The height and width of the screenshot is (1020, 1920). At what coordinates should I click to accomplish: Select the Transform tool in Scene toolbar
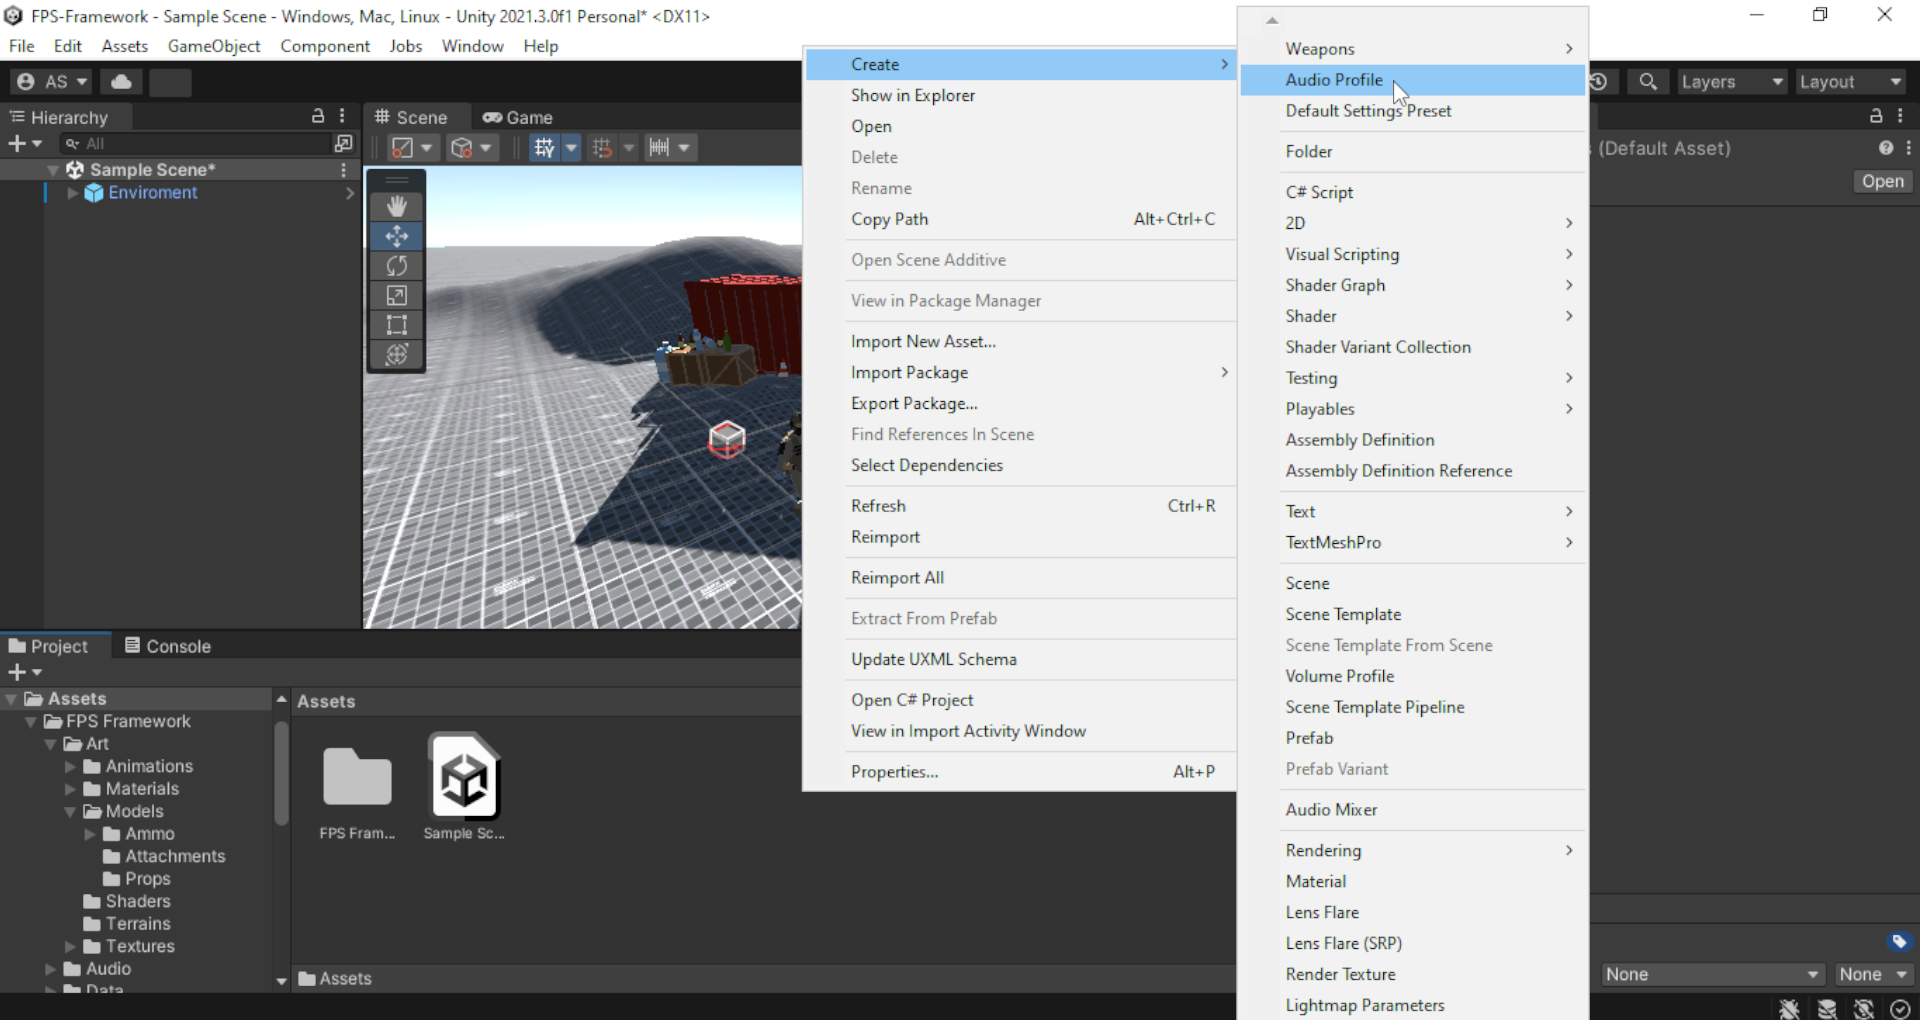click(x=397, y=354)
